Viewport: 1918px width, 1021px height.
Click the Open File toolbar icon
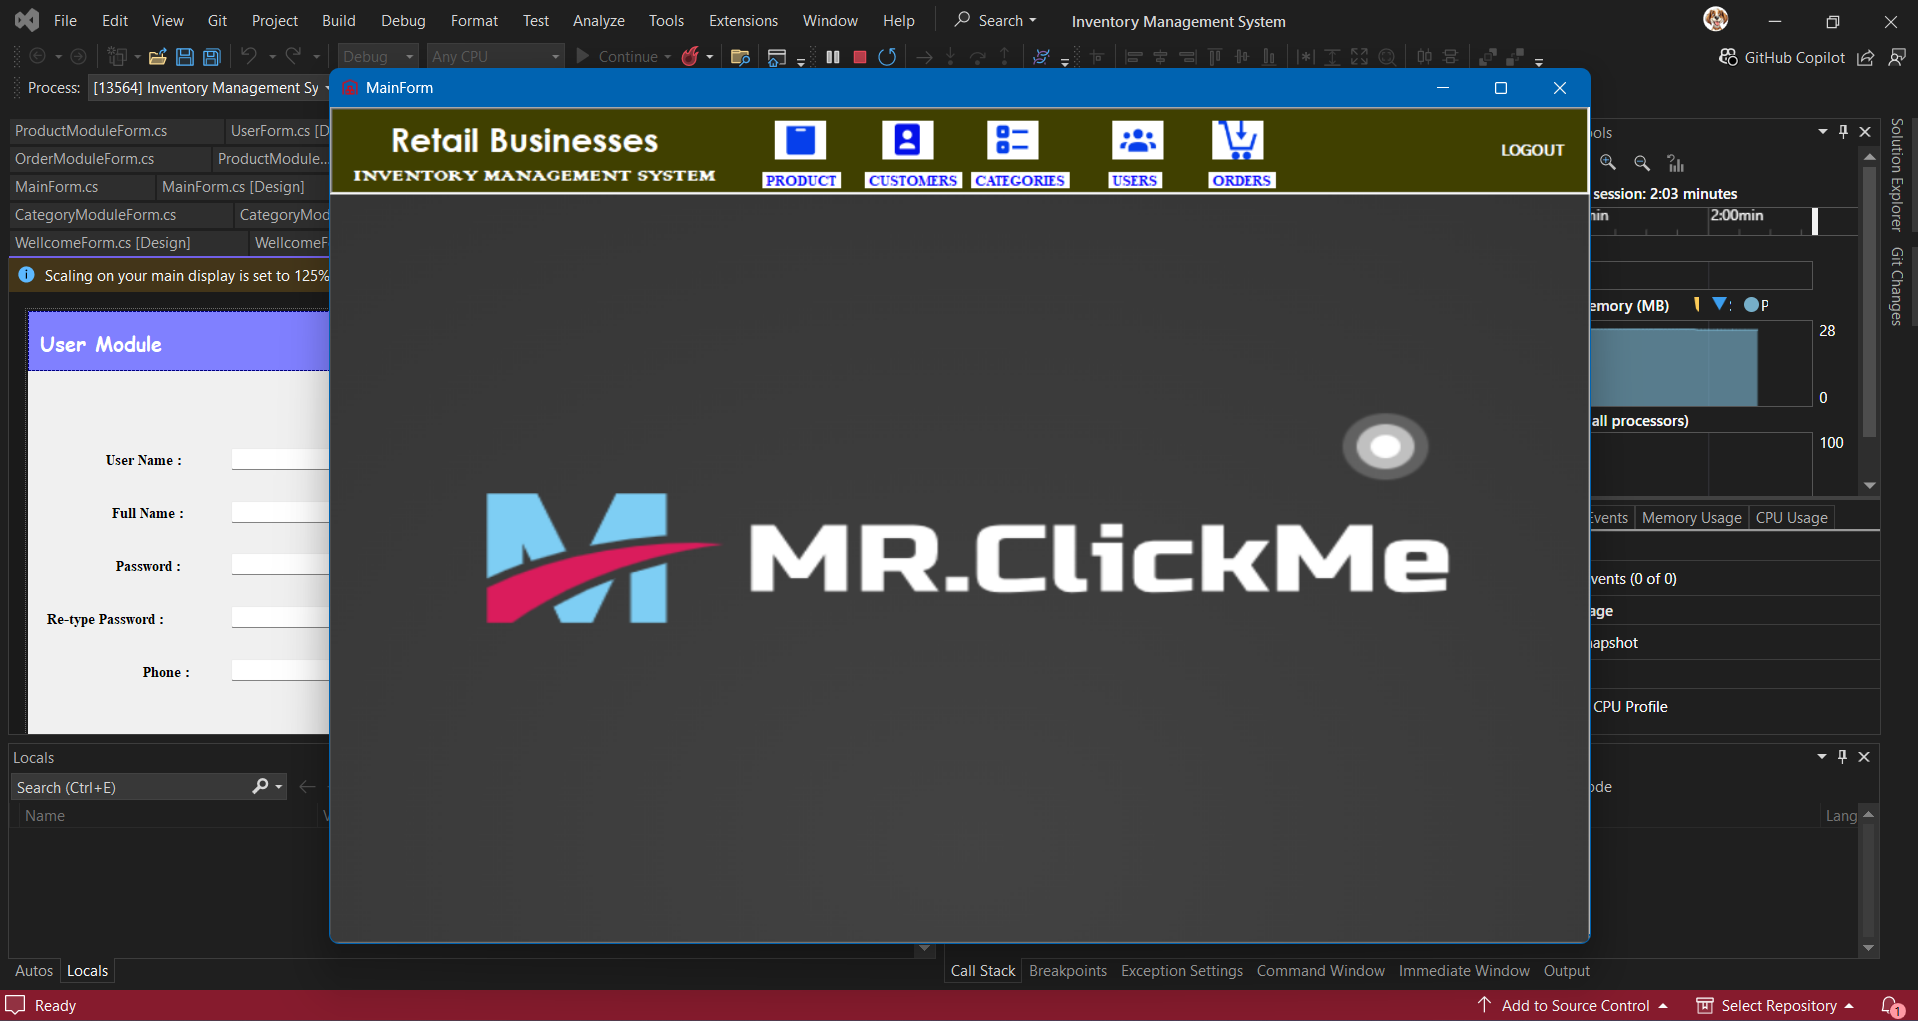coord(157,57)
